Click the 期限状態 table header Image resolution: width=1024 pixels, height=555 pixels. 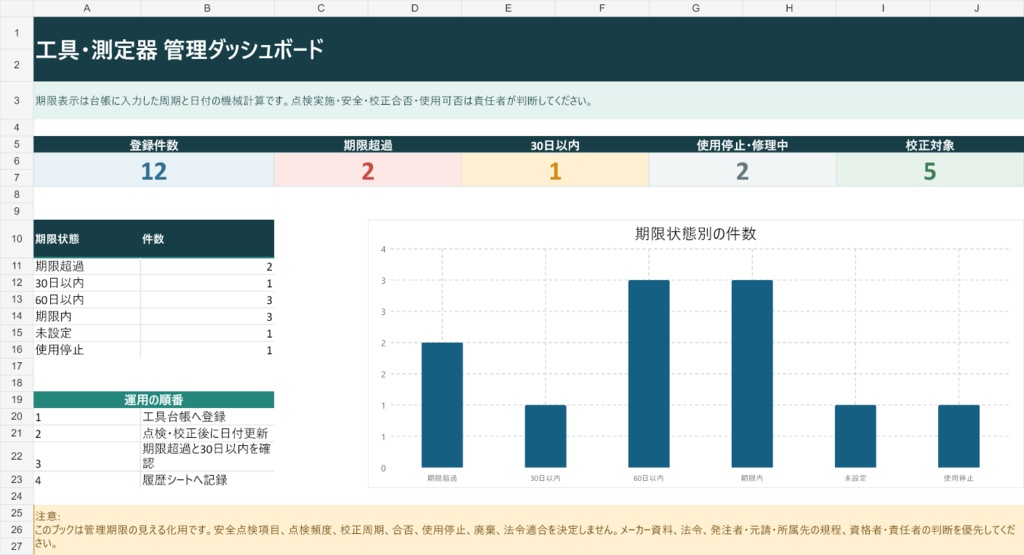coord(87,239)
